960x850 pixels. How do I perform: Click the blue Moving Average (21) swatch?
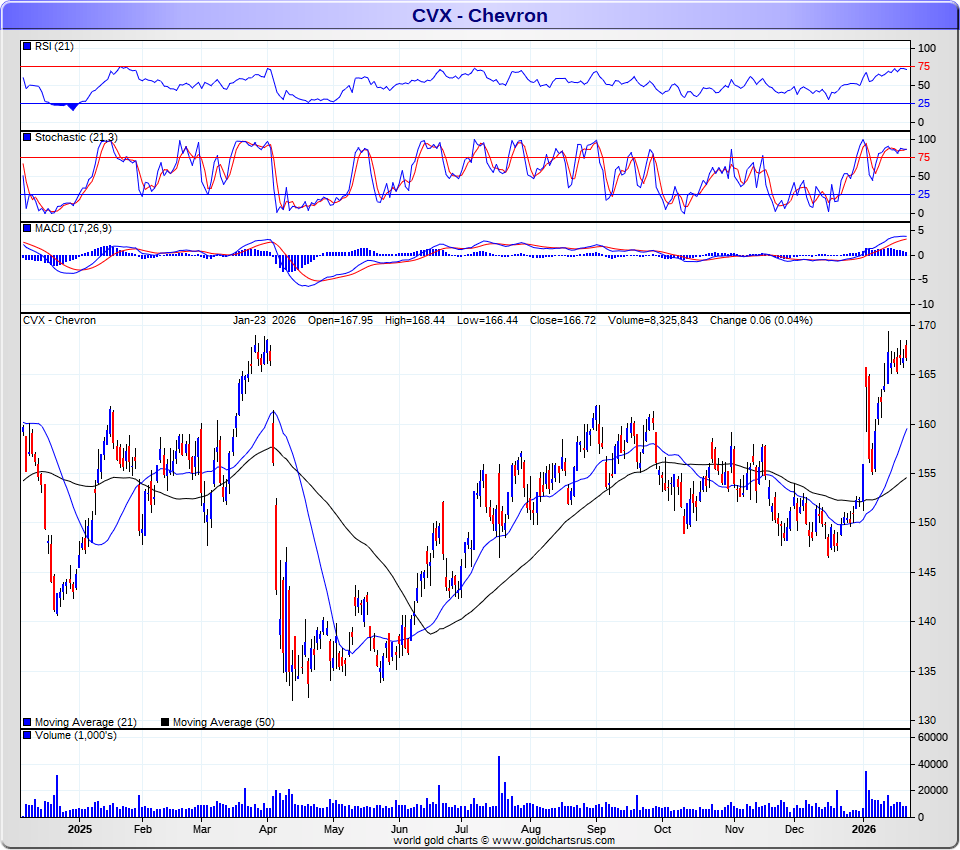27,722
